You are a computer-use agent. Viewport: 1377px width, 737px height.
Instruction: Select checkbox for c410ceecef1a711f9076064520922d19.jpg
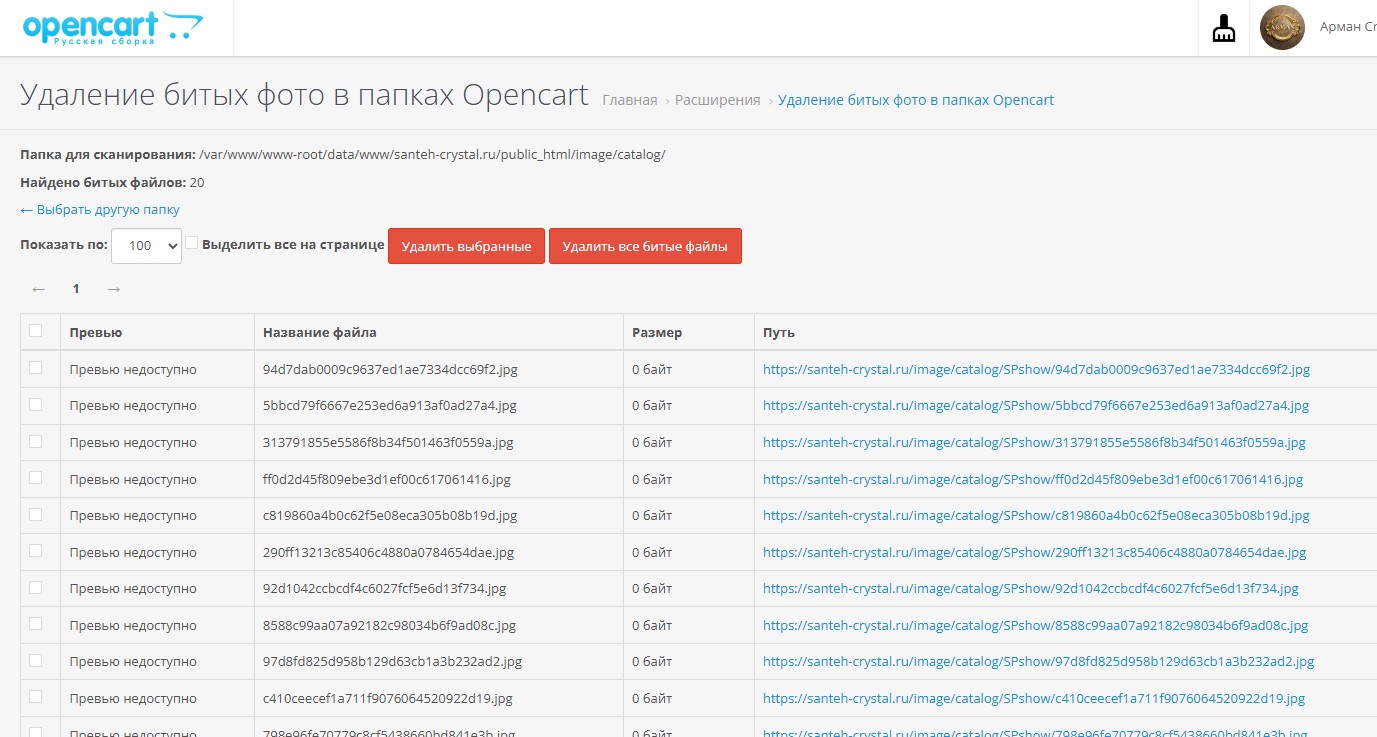coord(36,697)
